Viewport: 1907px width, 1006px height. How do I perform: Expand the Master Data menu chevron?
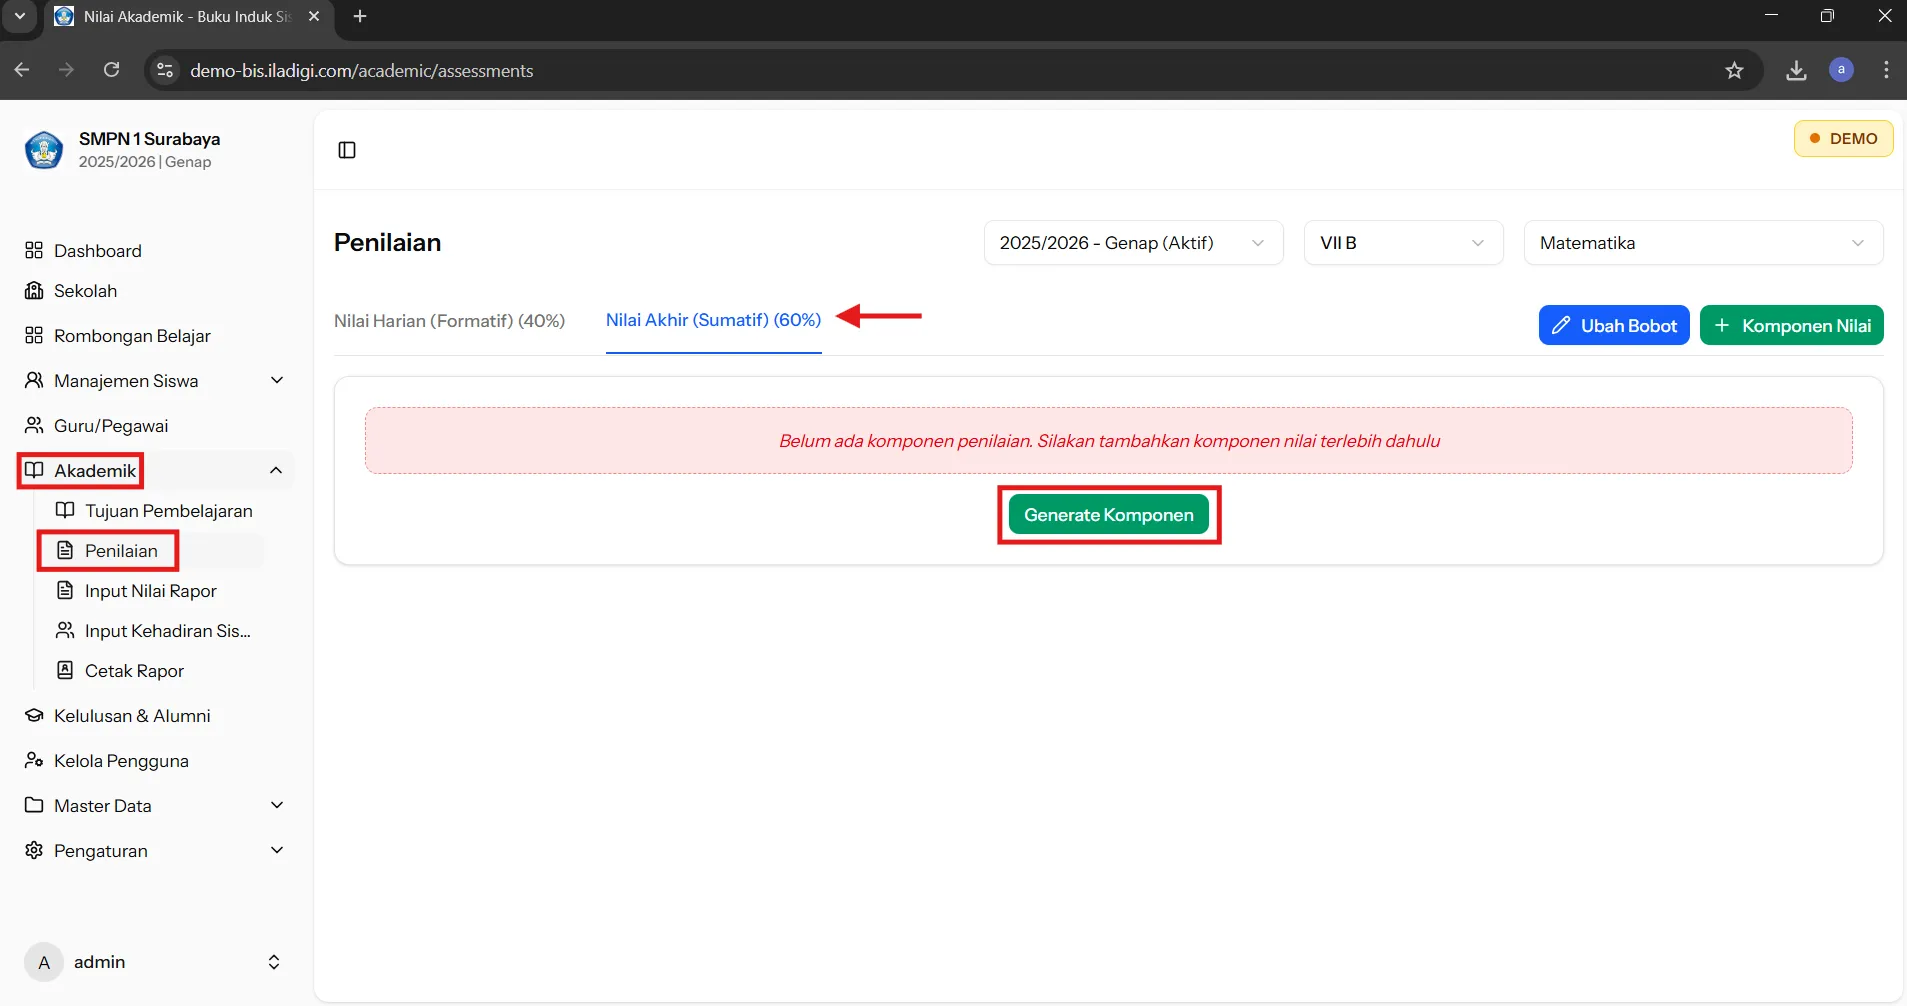tap(277, 805)
